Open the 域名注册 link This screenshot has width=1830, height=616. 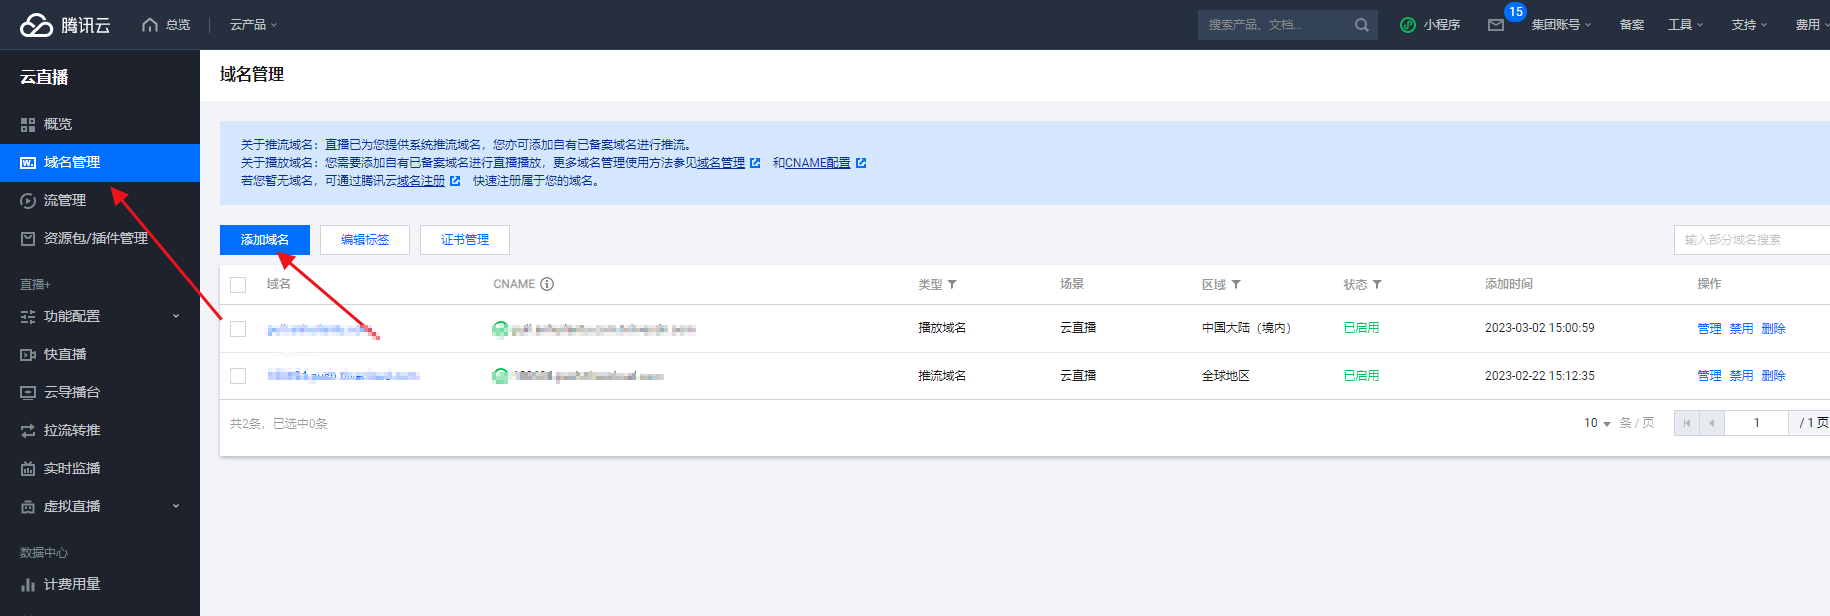click(x=421, y=181)
